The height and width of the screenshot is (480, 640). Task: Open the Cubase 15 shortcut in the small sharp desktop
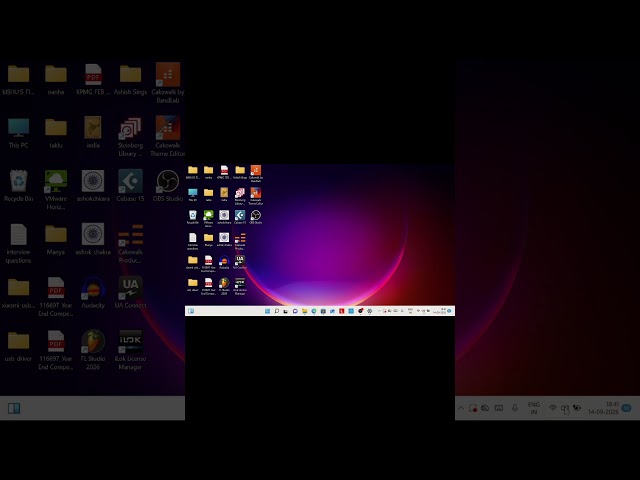[x=240, y=217]
